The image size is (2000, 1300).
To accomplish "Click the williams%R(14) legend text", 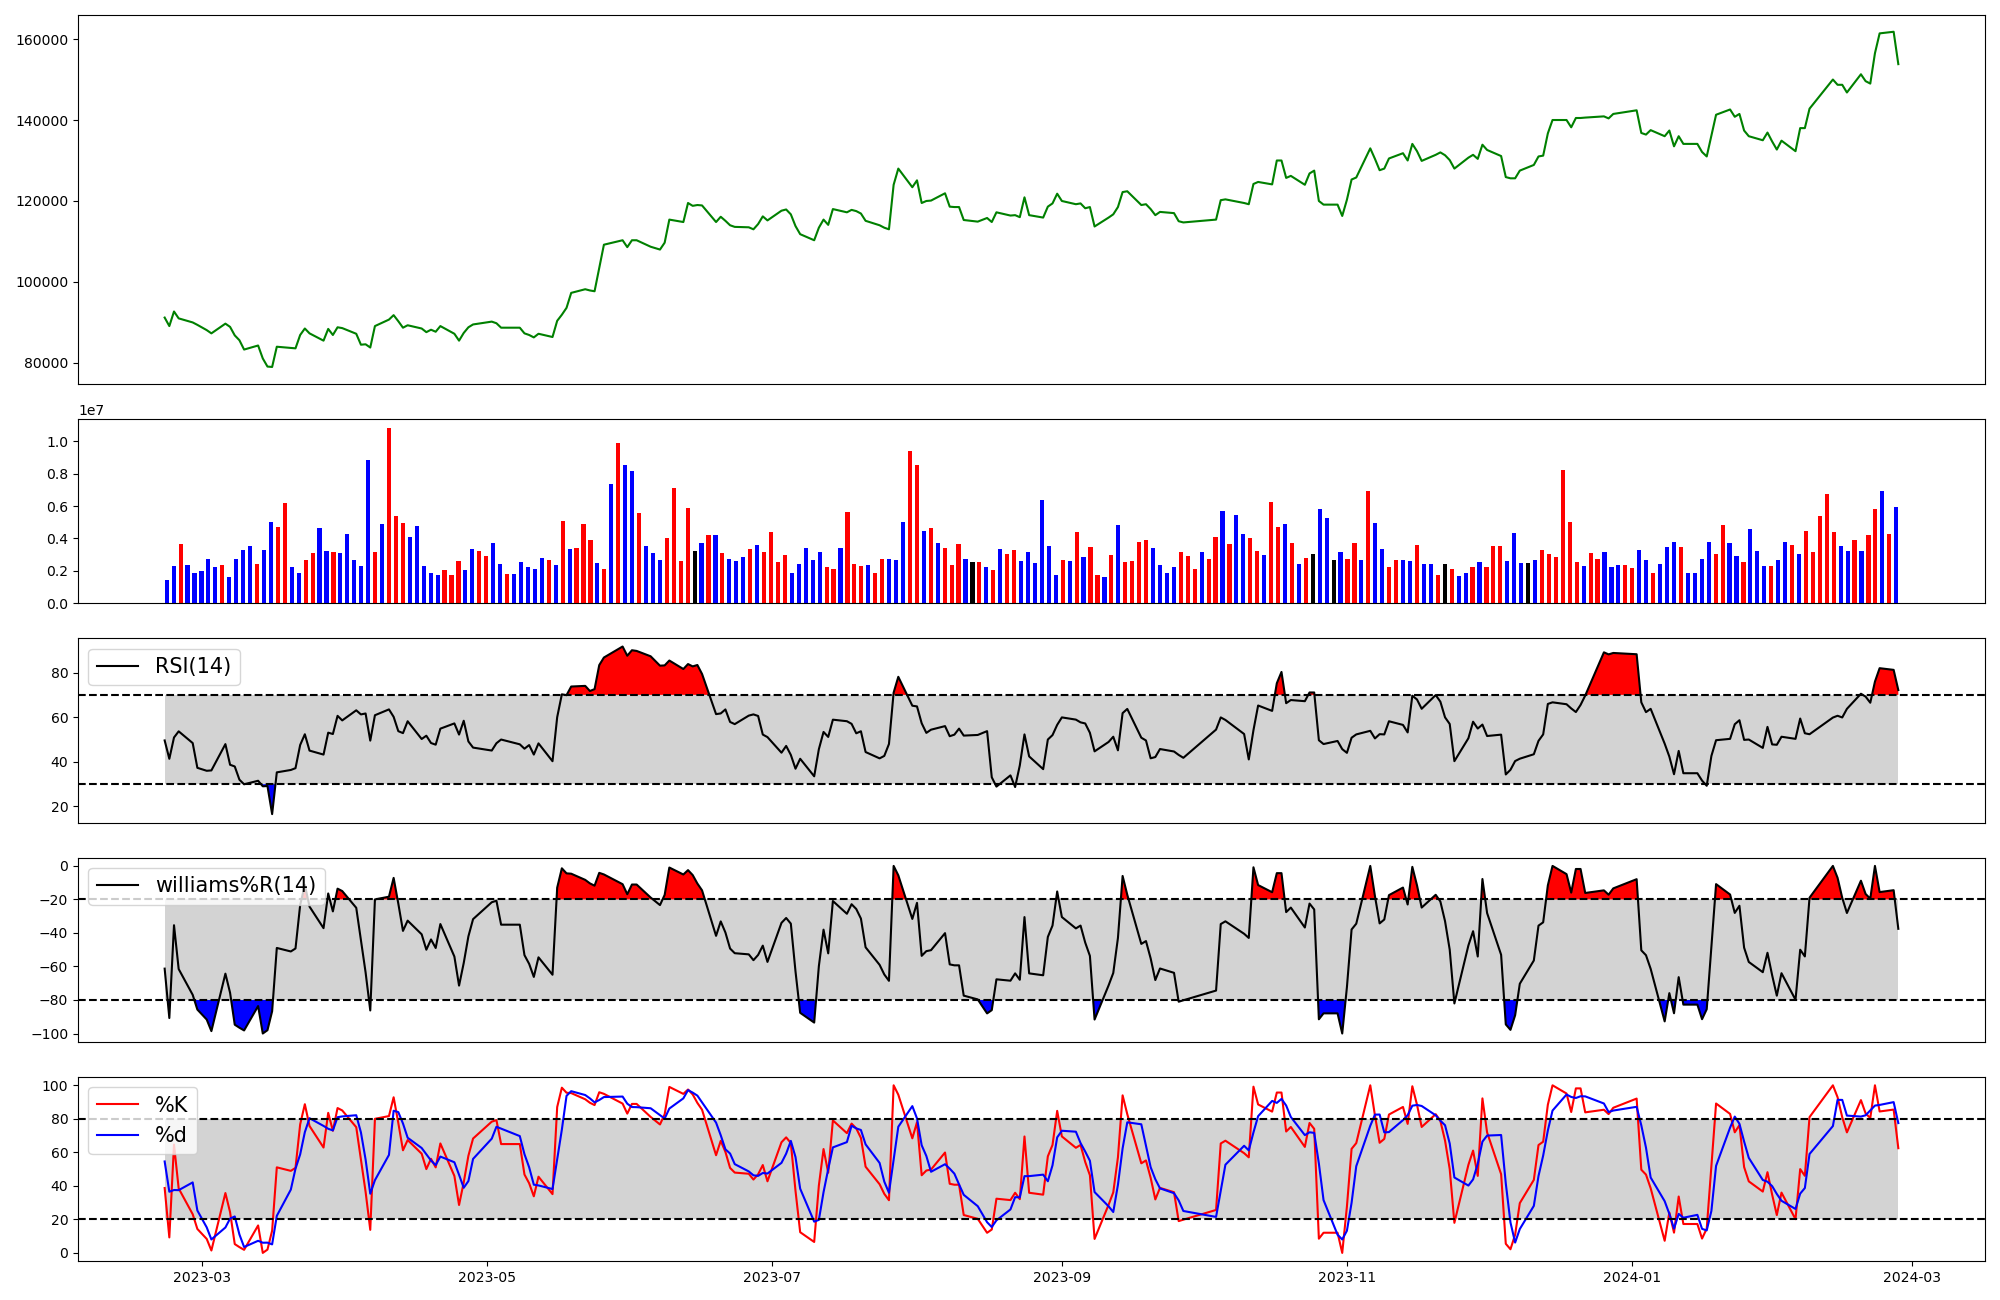I will [235, 885].
